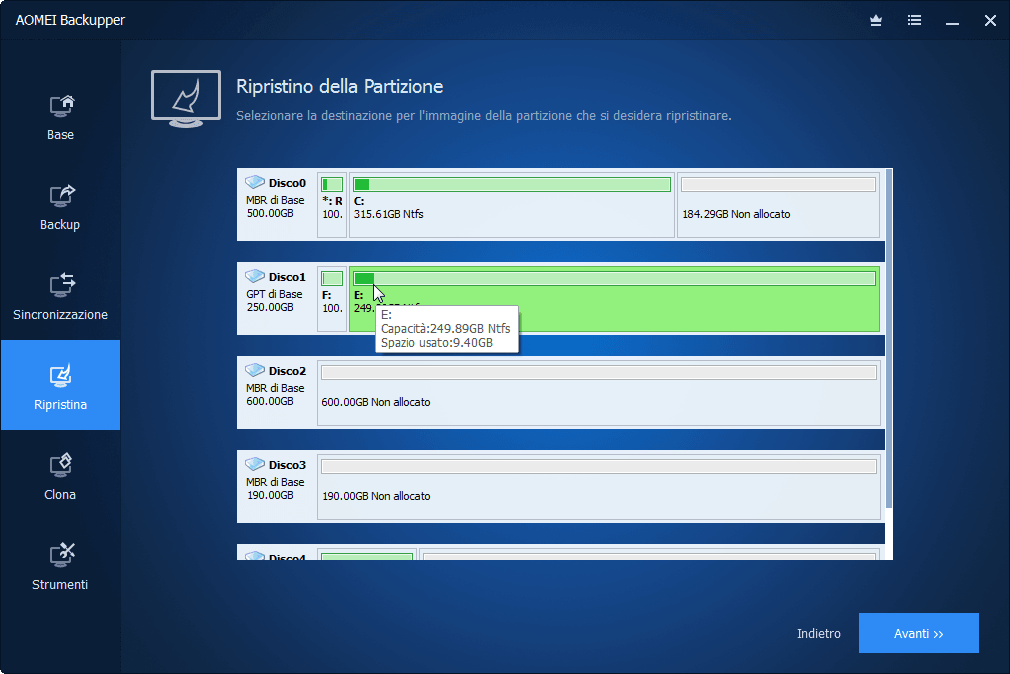Screen dimensions: 1010x674
Task: Select the 600.00GB Non allocato space on Disco2
Action: [x=598, y=393]
